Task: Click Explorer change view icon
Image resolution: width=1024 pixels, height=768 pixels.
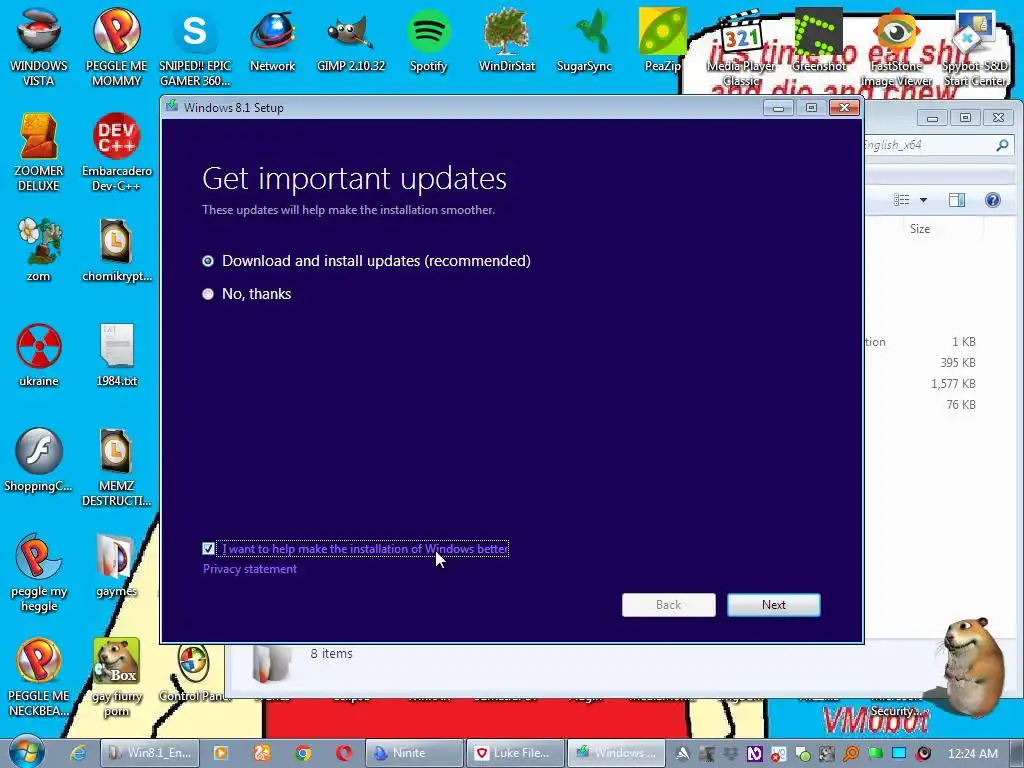Action: pyautogui.click(x=902, y=200)
